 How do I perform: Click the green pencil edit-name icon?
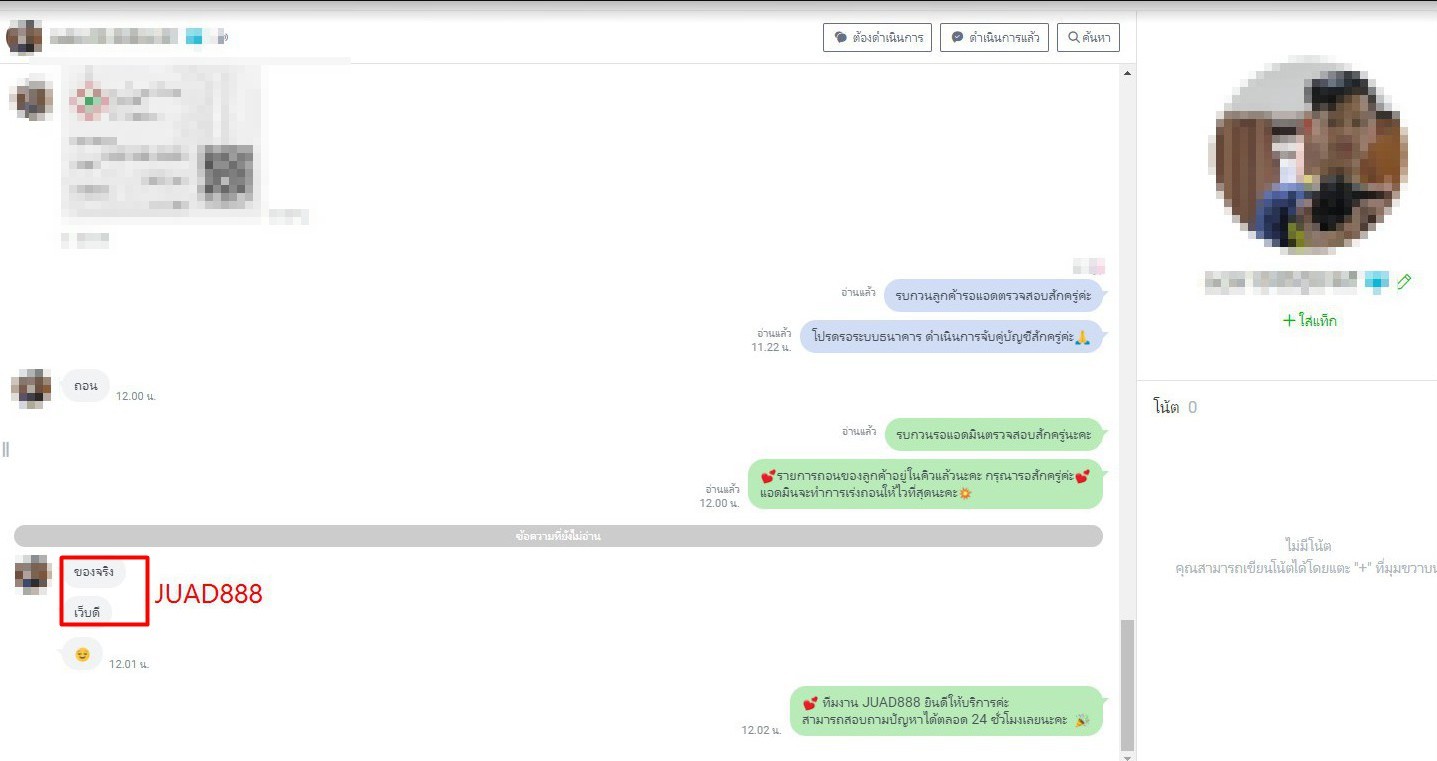point(1404,282)
